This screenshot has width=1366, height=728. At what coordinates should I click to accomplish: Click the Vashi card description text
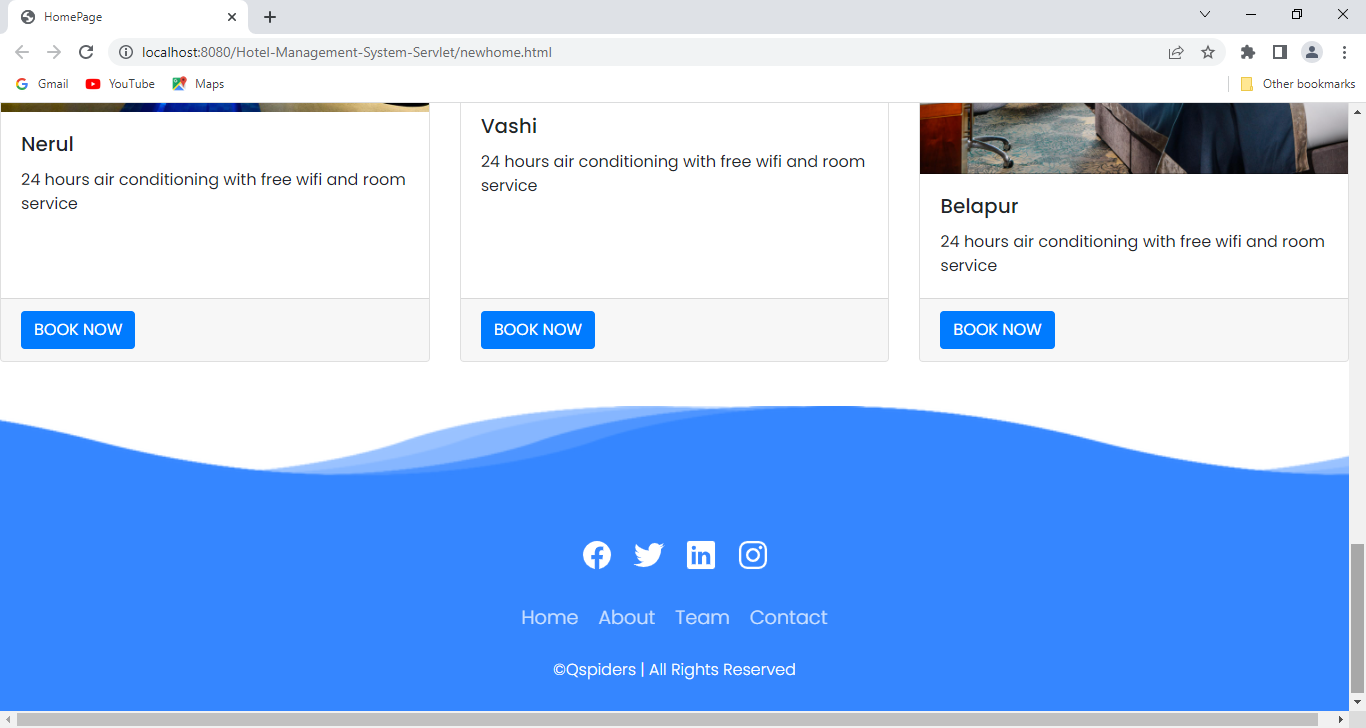click(673, 173)
